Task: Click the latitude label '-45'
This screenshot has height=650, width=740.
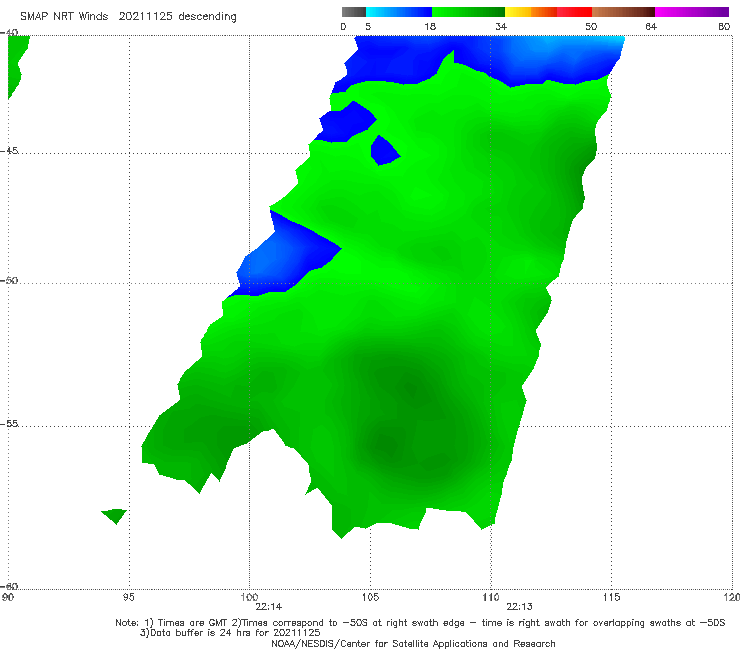Action: (9, 151)
